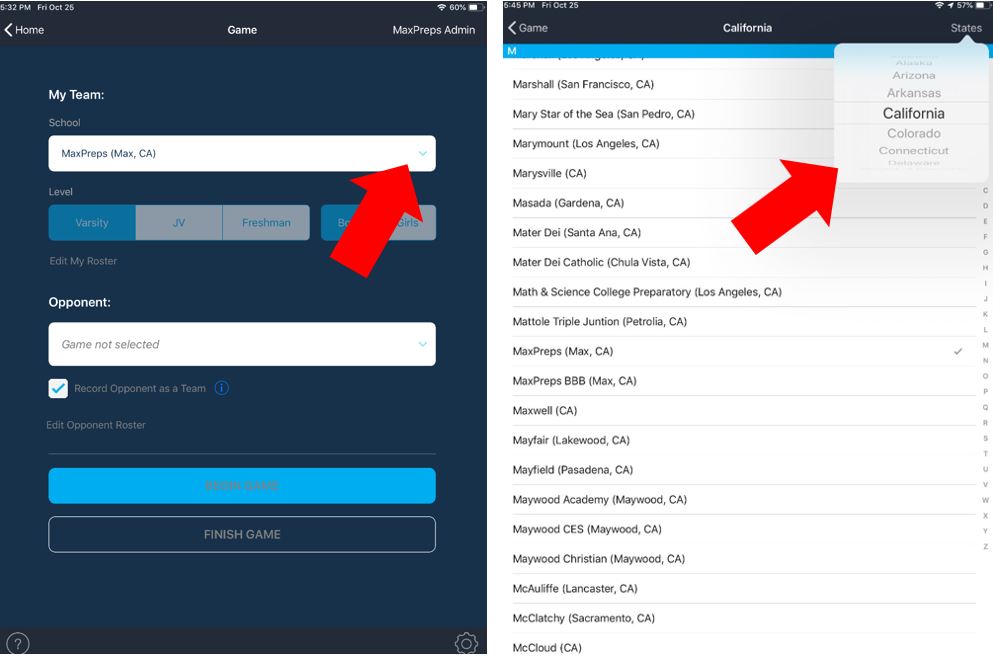Tap the Finish Game button

click(242, 535)
